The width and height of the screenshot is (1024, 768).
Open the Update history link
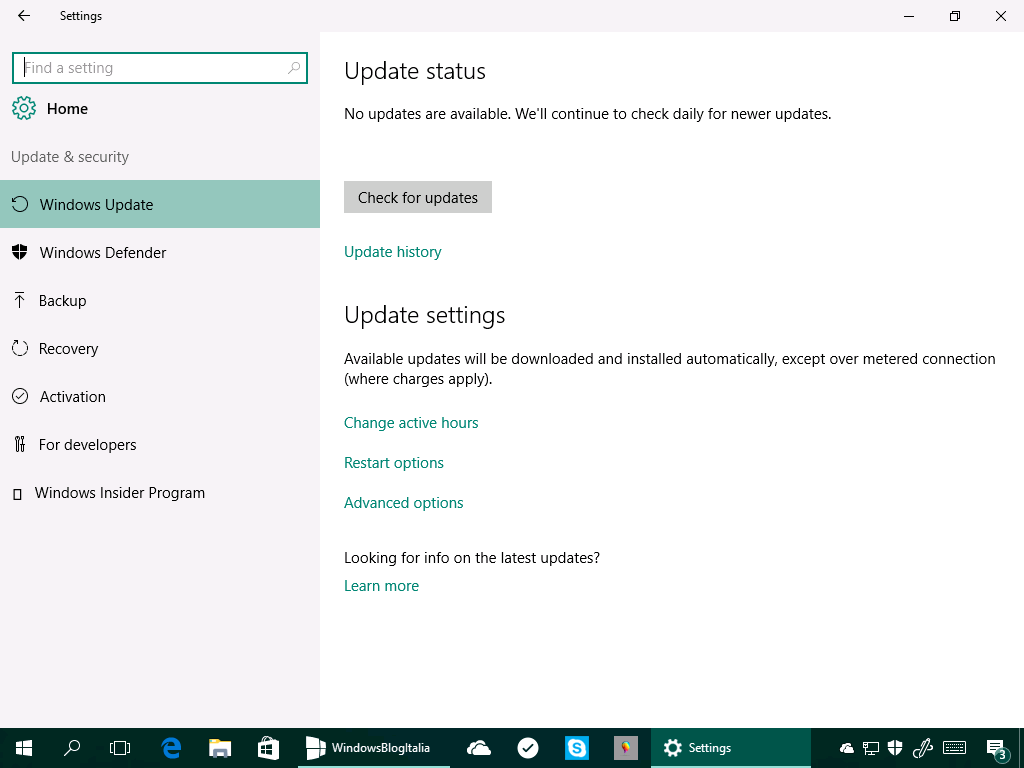click(392, 251)
